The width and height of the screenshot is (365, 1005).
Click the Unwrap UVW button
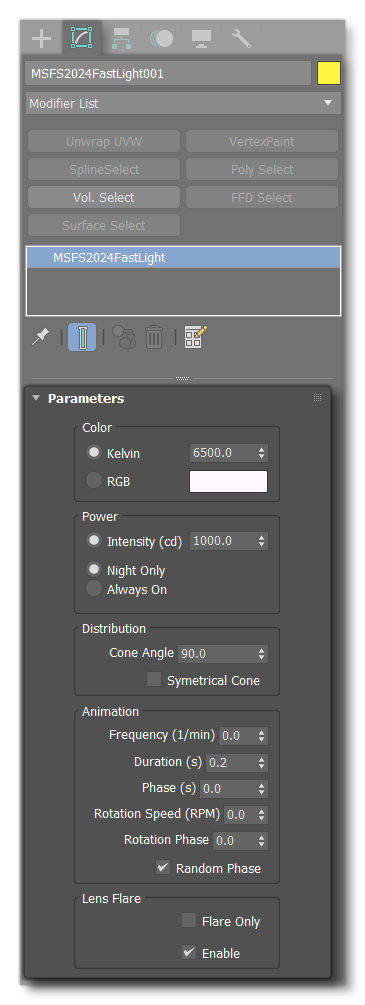tap(104, 142)
